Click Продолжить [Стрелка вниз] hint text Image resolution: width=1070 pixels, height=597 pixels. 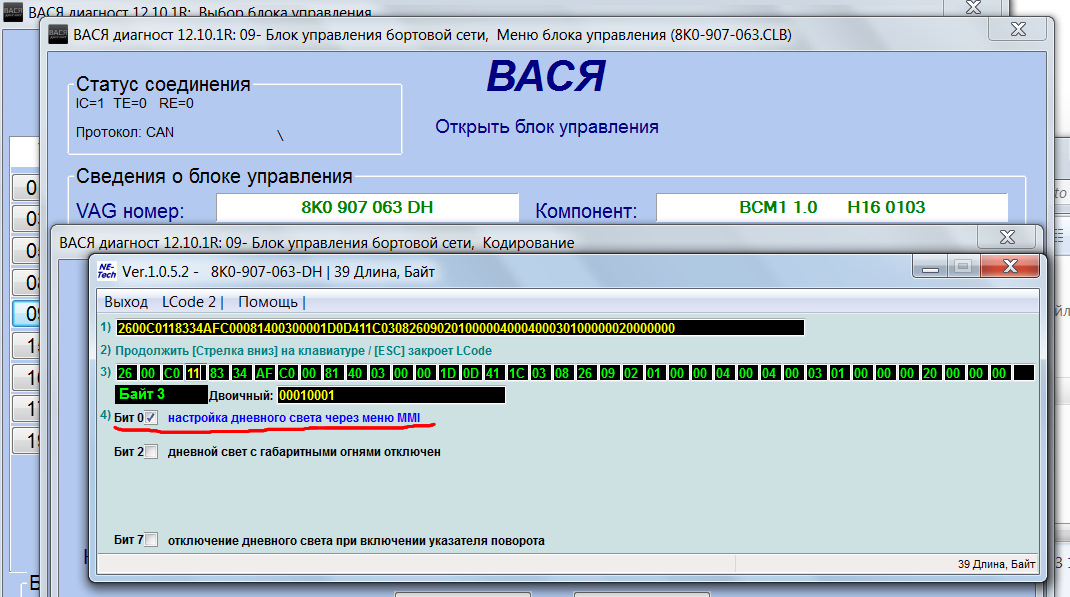click(304, 351)
